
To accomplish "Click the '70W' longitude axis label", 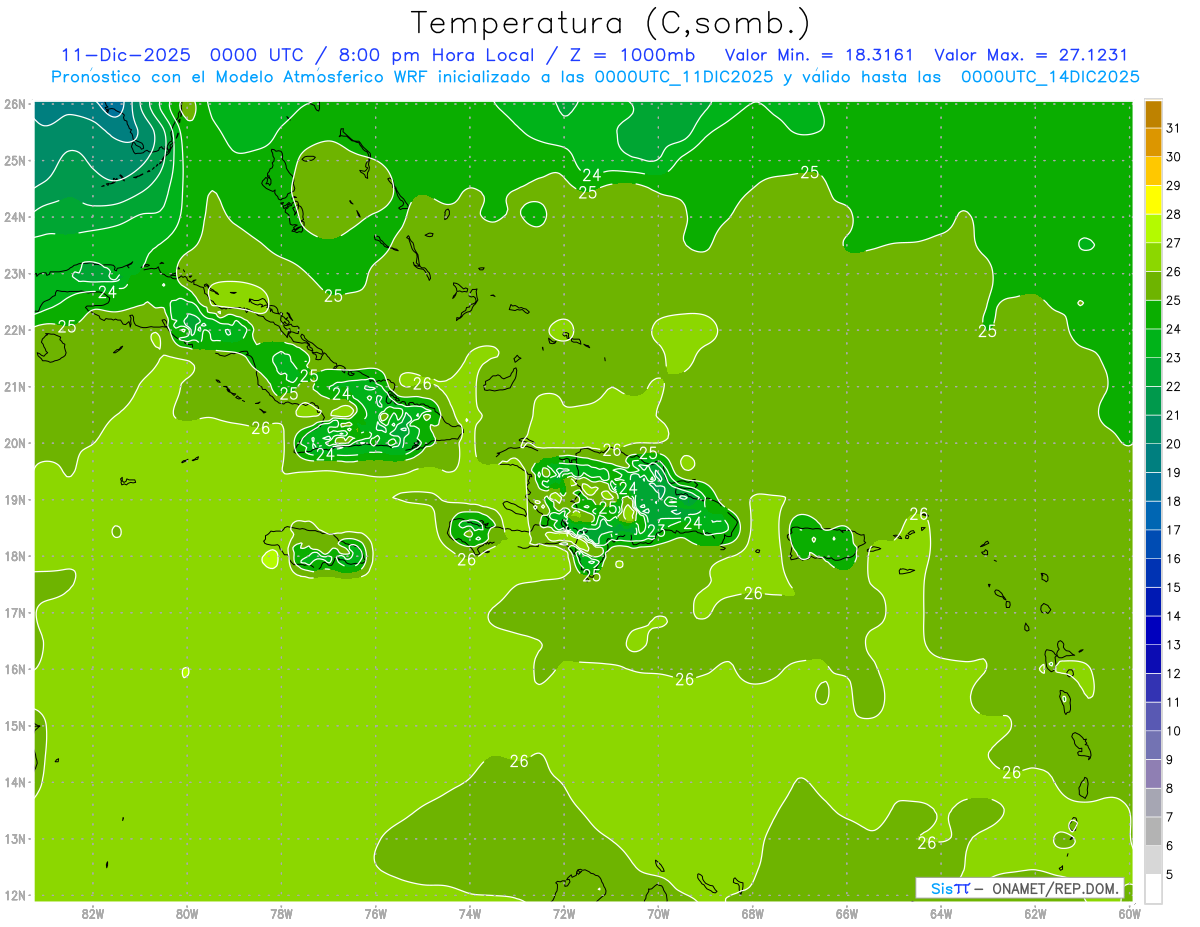I will point(657,912).
